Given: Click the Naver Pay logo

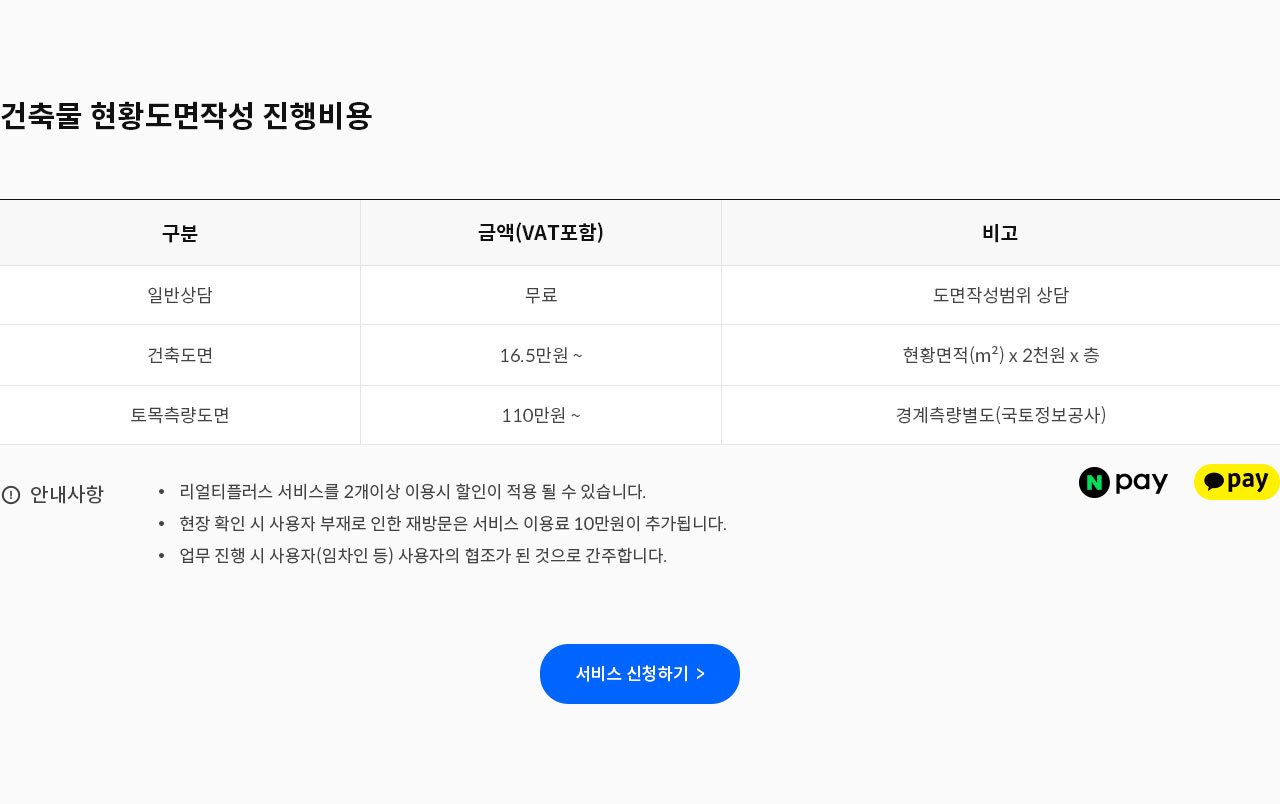Looking at the screenshot, I should coord(1123,482).
